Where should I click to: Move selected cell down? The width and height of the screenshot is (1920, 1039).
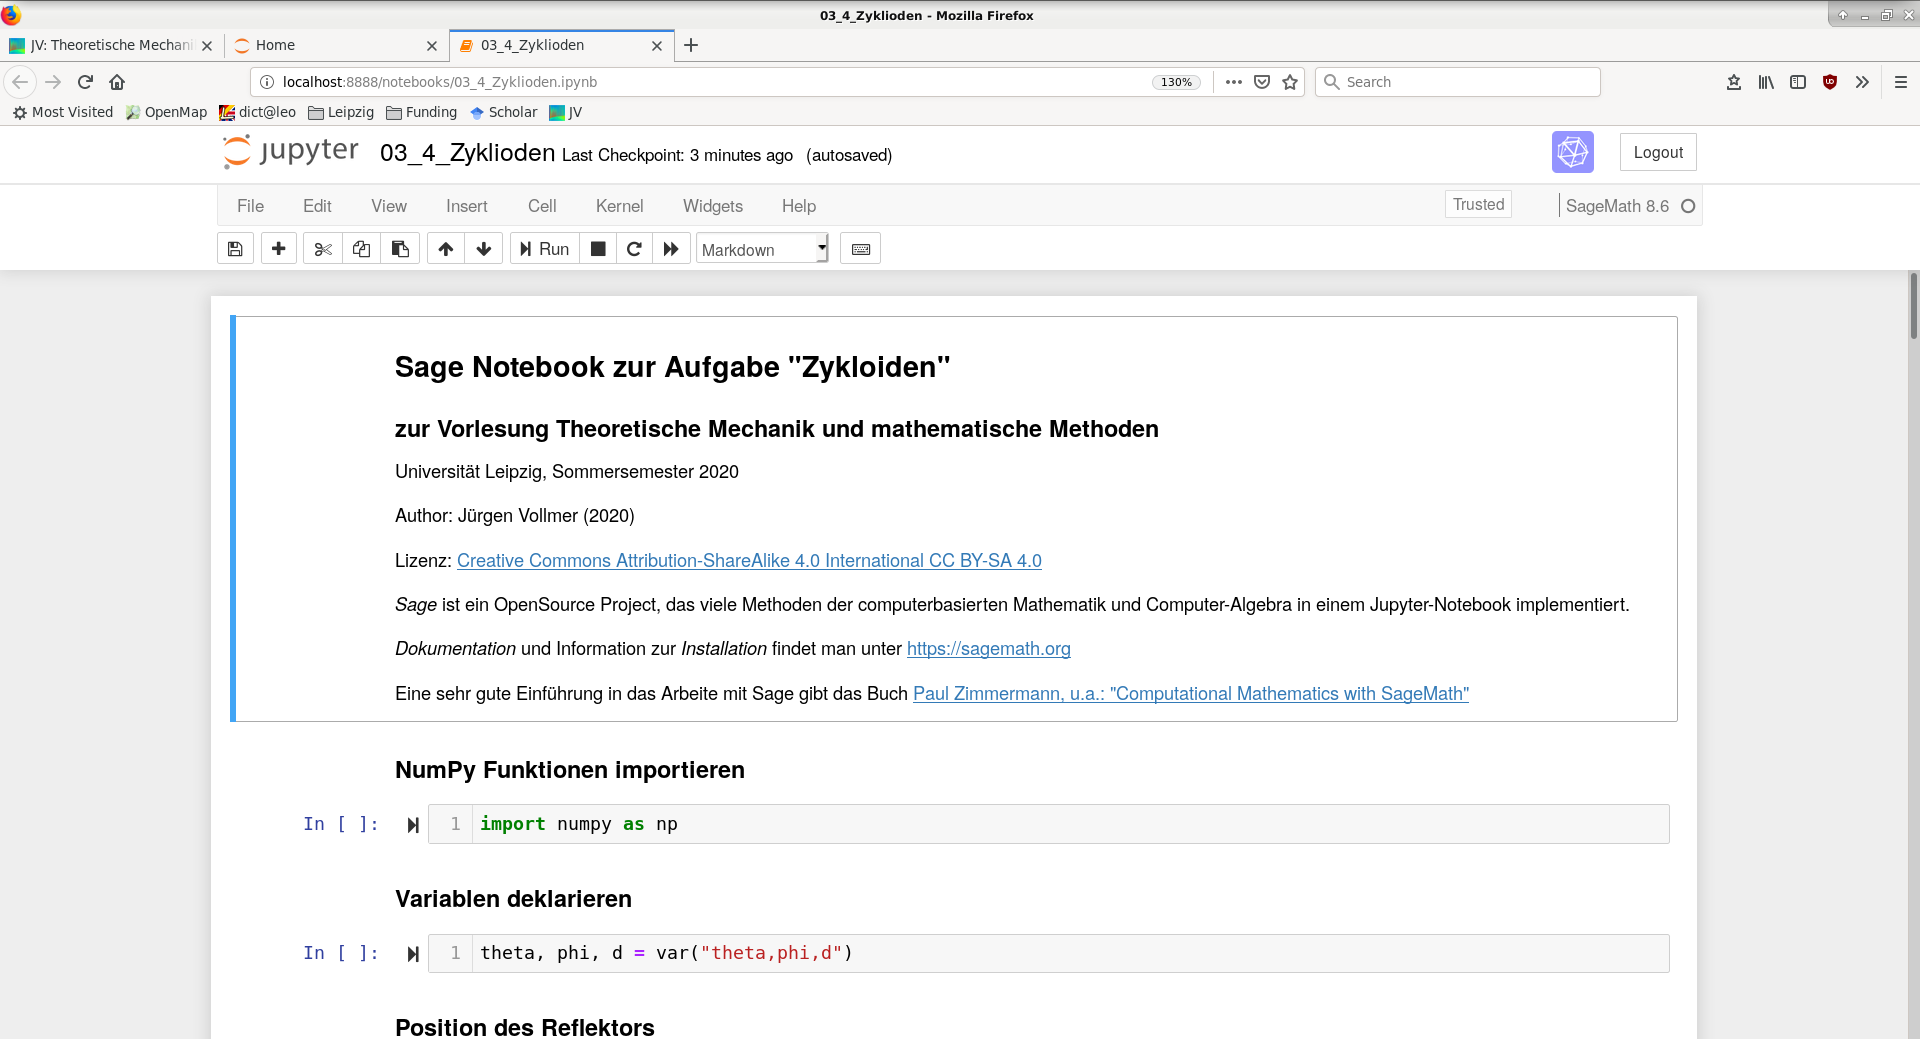(x=484, y=249)
